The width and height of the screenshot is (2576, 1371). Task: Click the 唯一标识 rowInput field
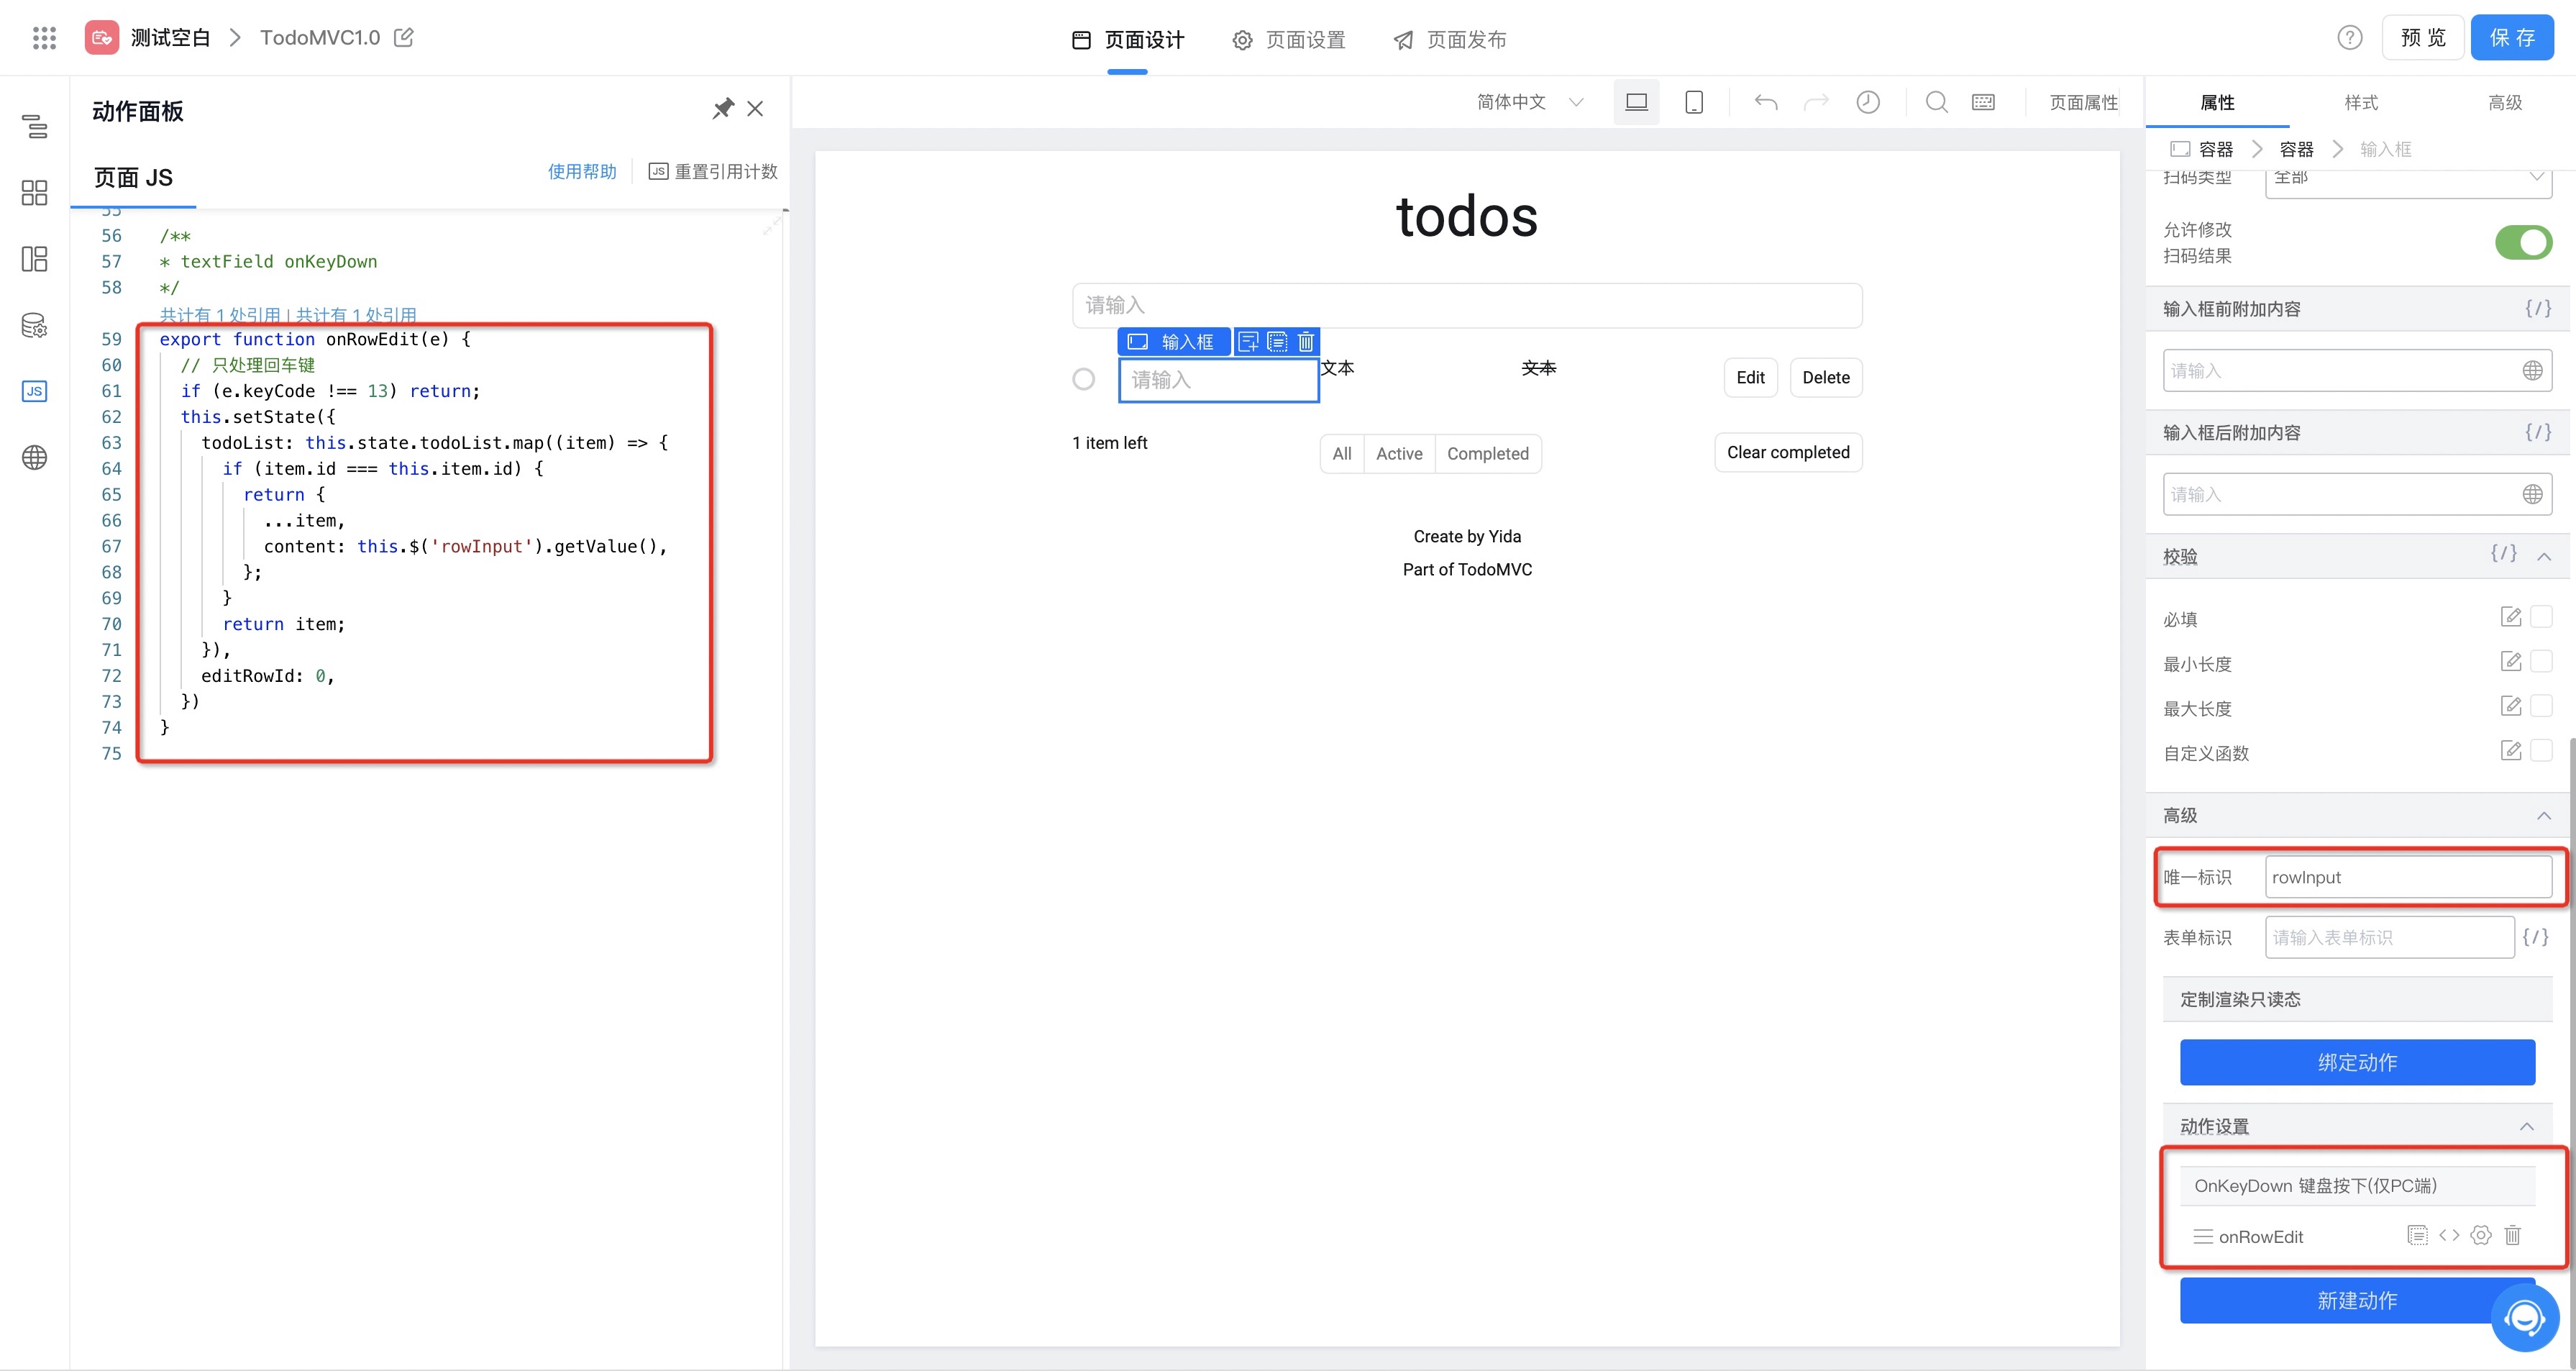(2406, 877)
